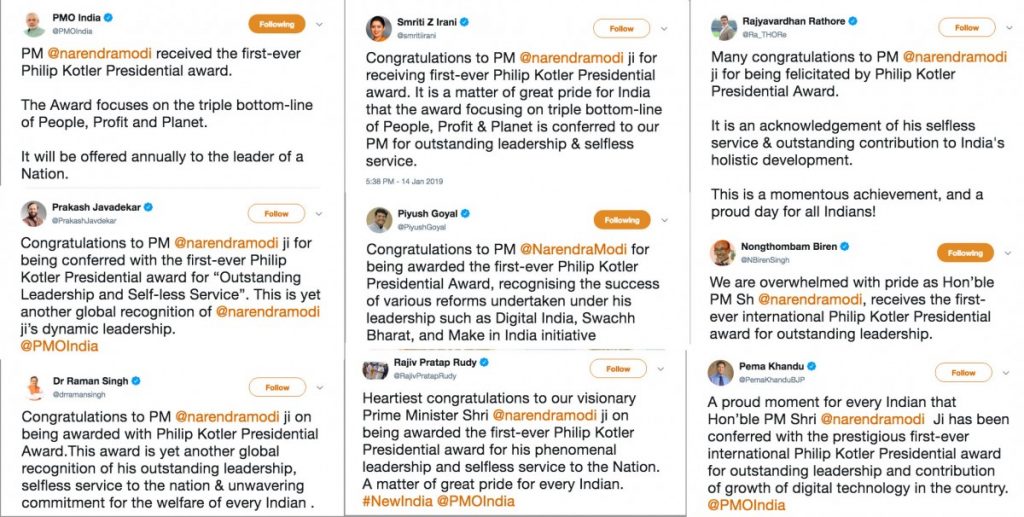
Task: Unfollow Piyush Goyal via Following button
Action: tap(621, 220)
